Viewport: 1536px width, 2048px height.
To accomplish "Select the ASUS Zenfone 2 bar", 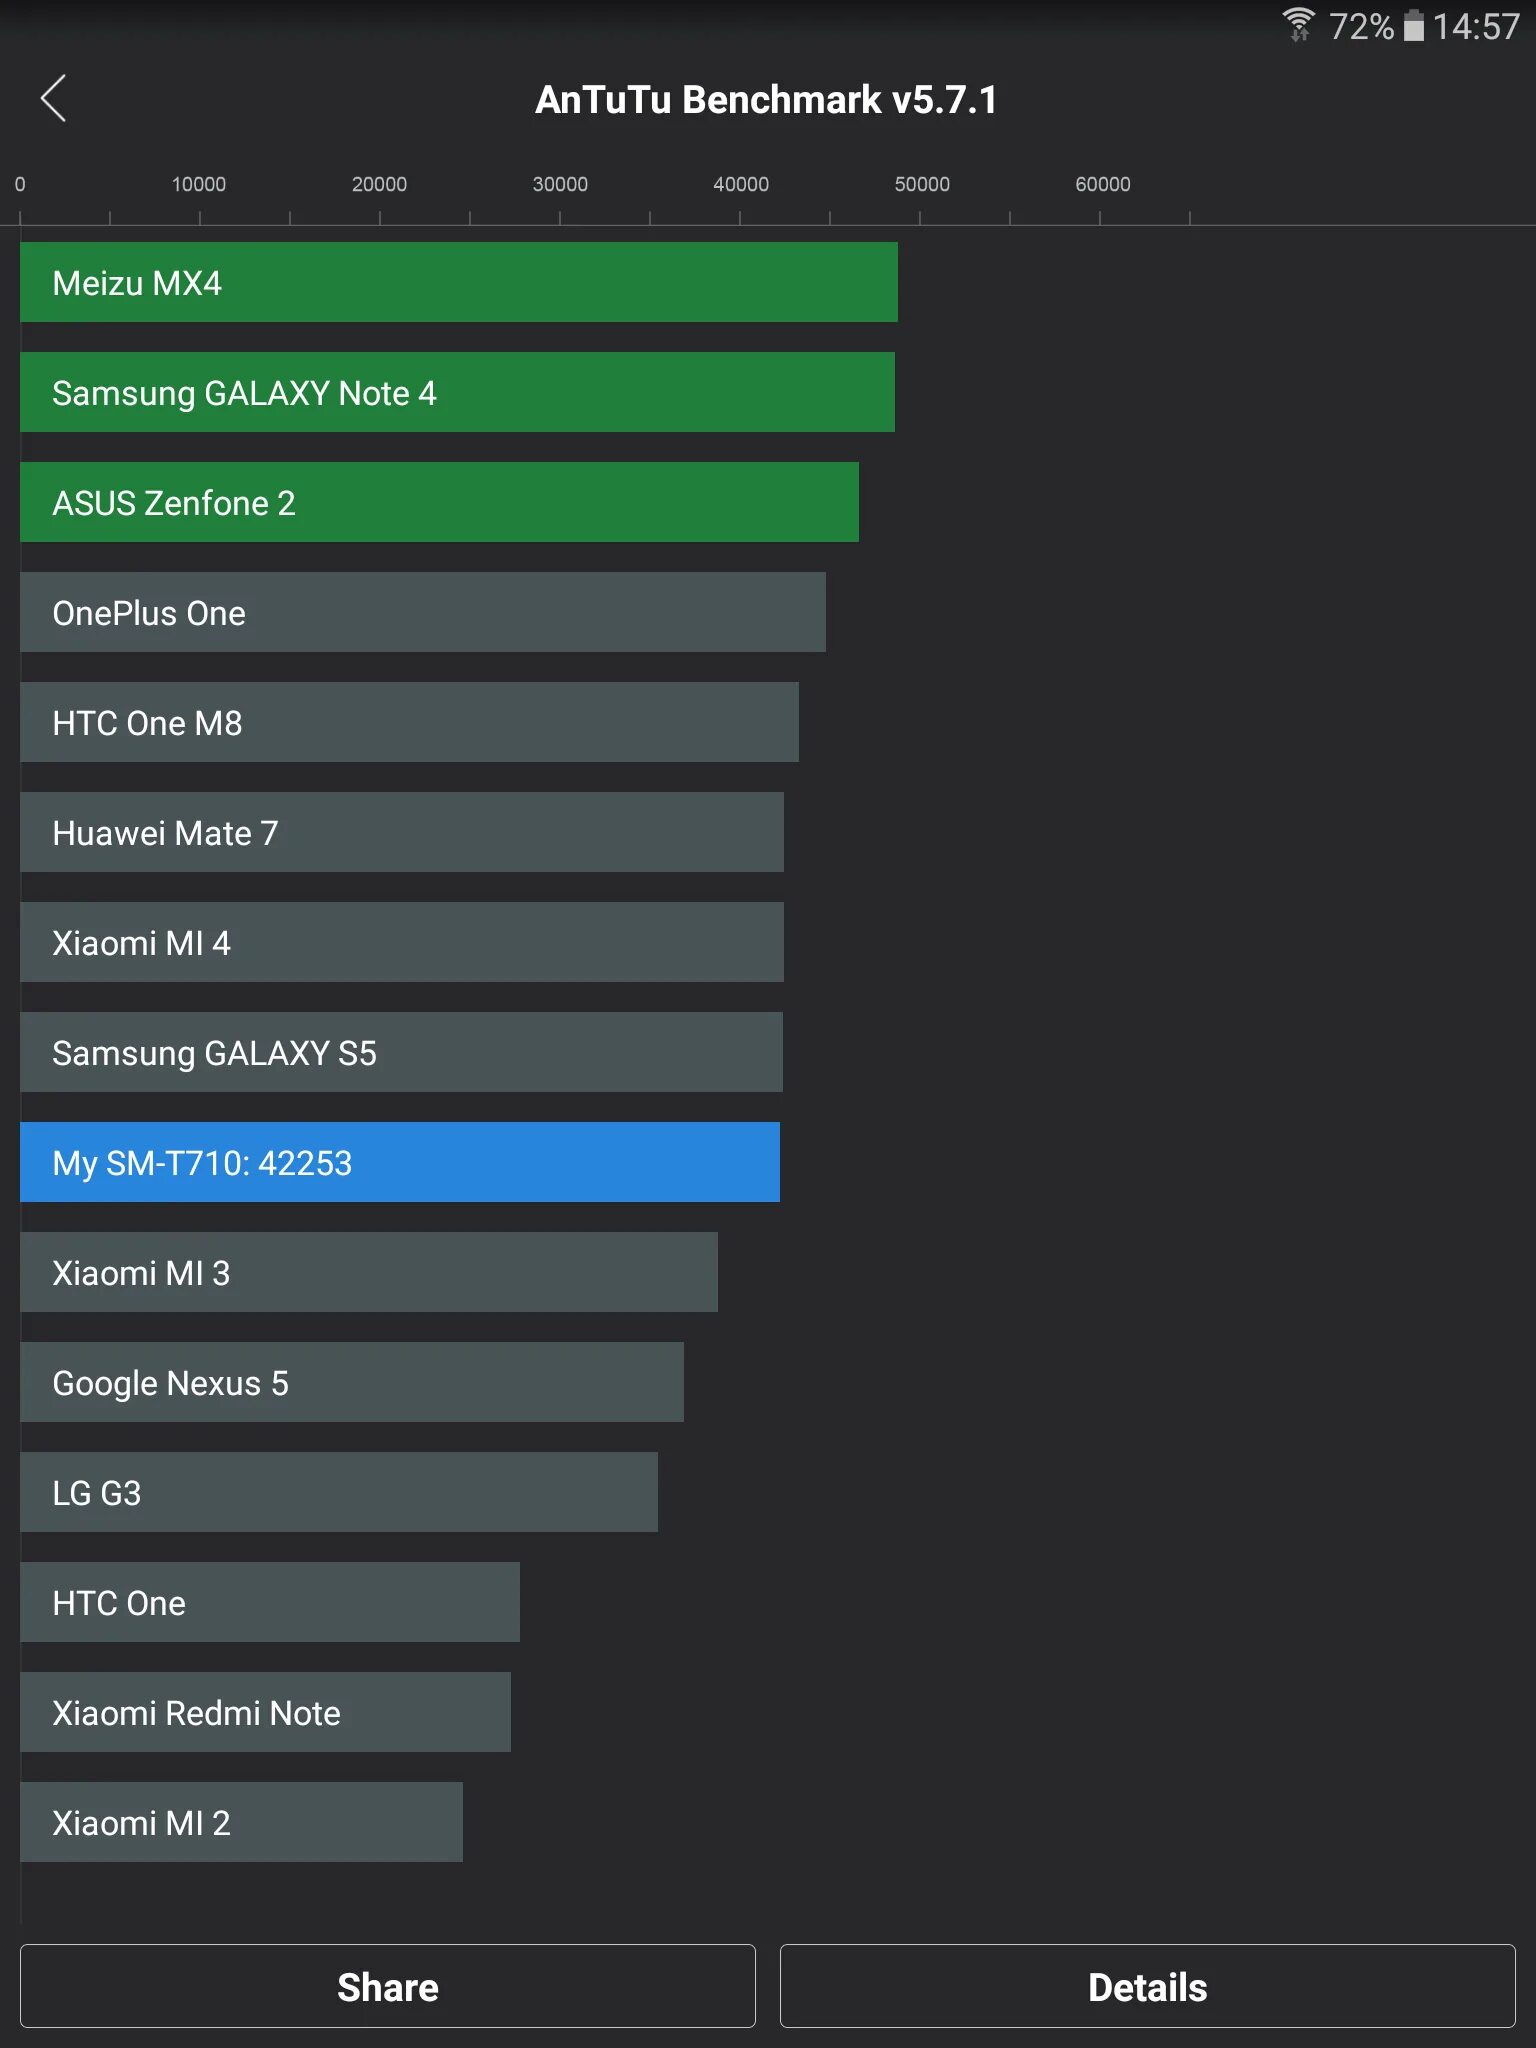I will tap(439, 502).
